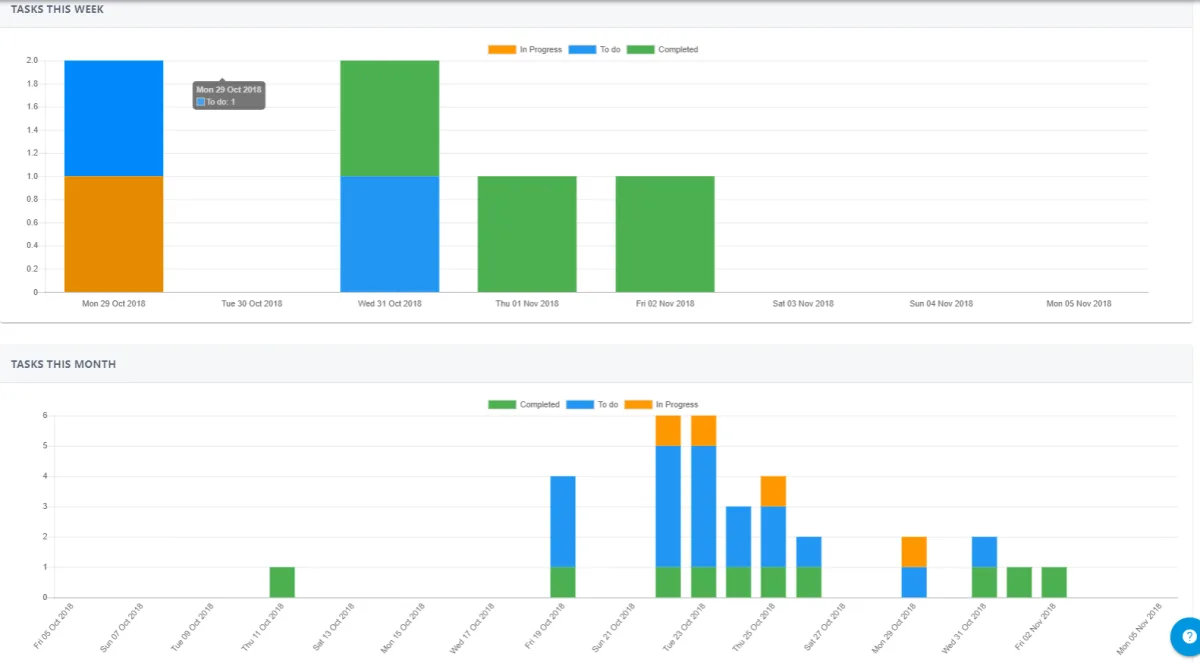Select orange bar at Mon 29 Oct monthly
This screenshot has width=1200, height=663.
coord(914,552)
